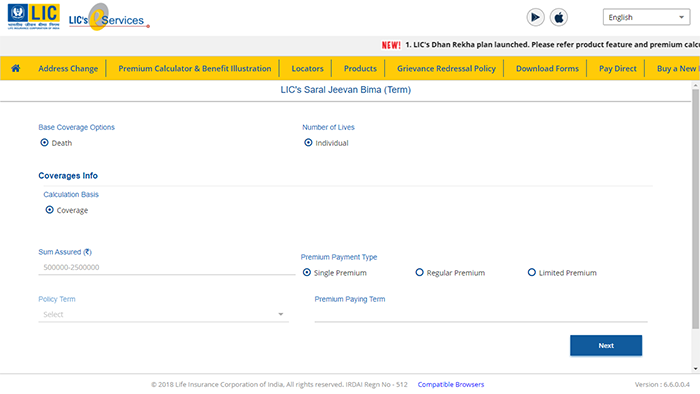Select the Individual number of lives radio
700x394 pixels.
308,143
